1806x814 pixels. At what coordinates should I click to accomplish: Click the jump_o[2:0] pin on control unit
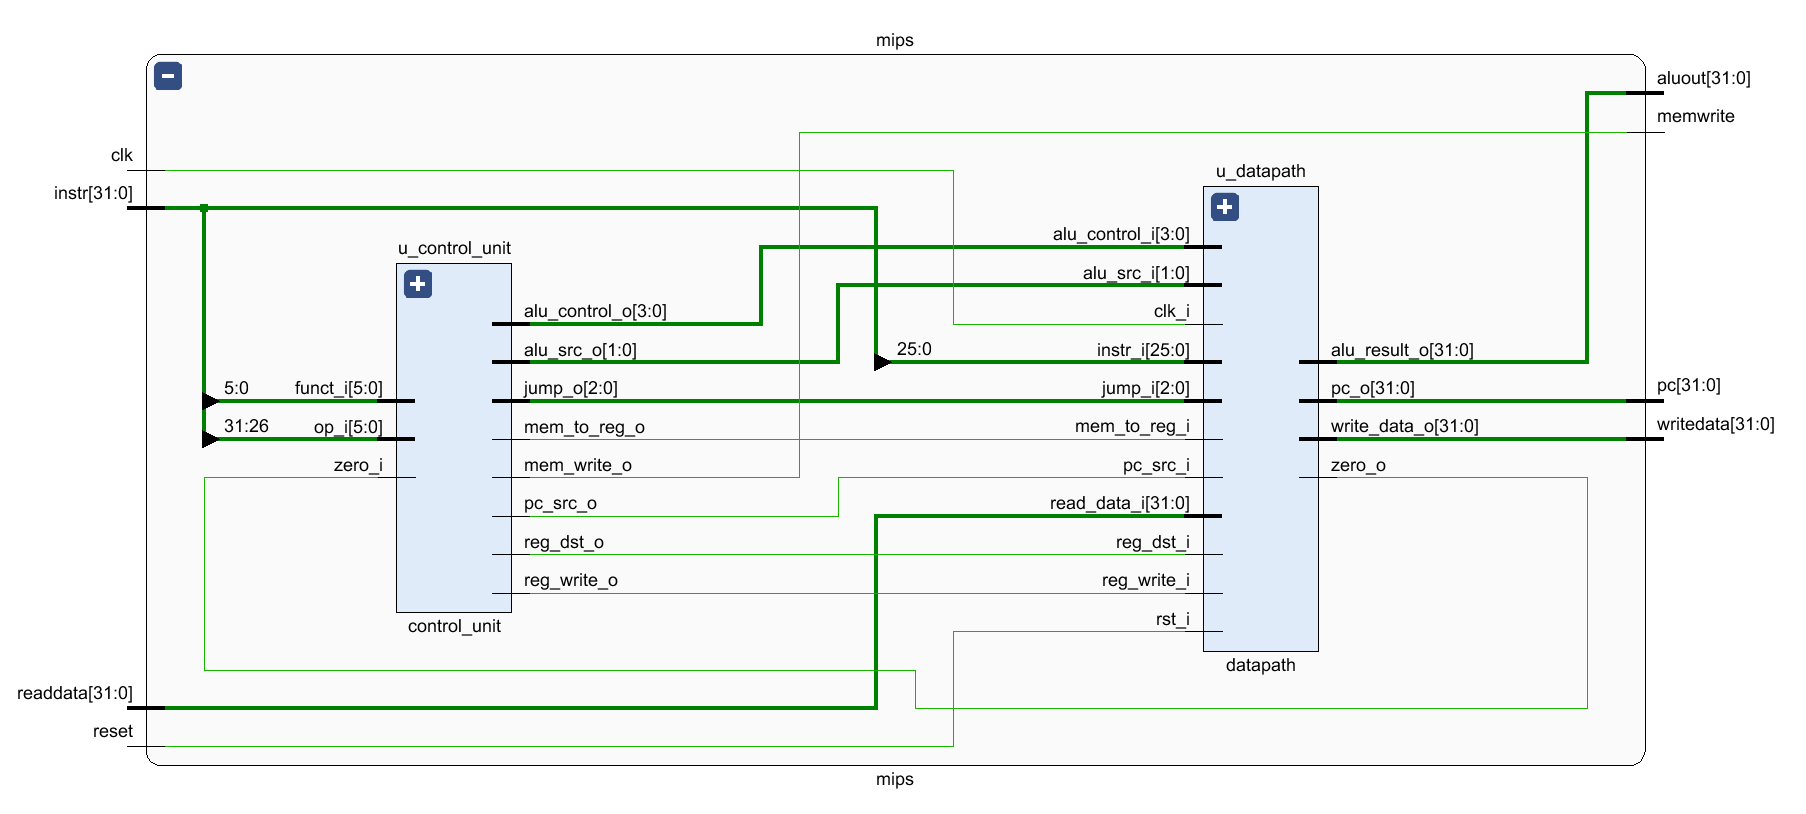(570, 388)
